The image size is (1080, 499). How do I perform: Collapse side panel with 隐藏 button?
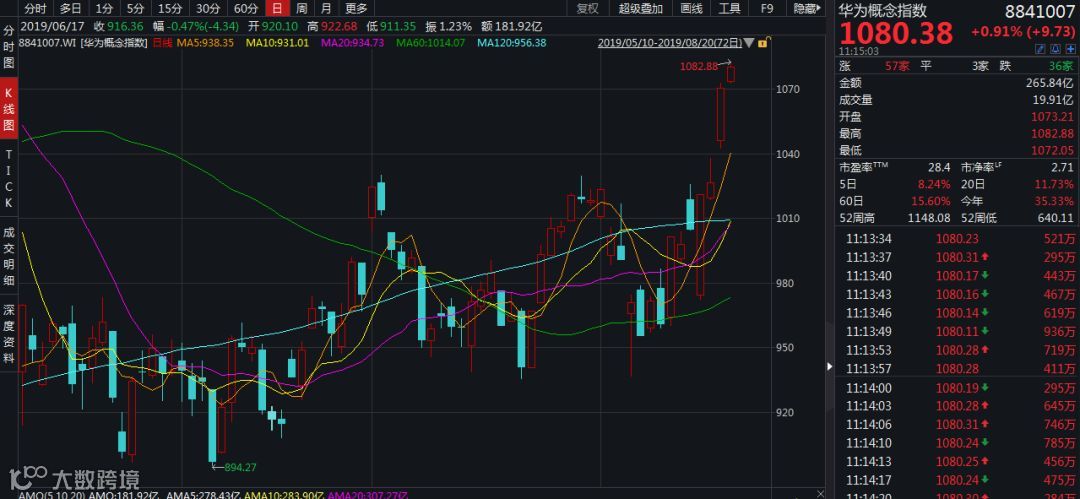(807, 9)
